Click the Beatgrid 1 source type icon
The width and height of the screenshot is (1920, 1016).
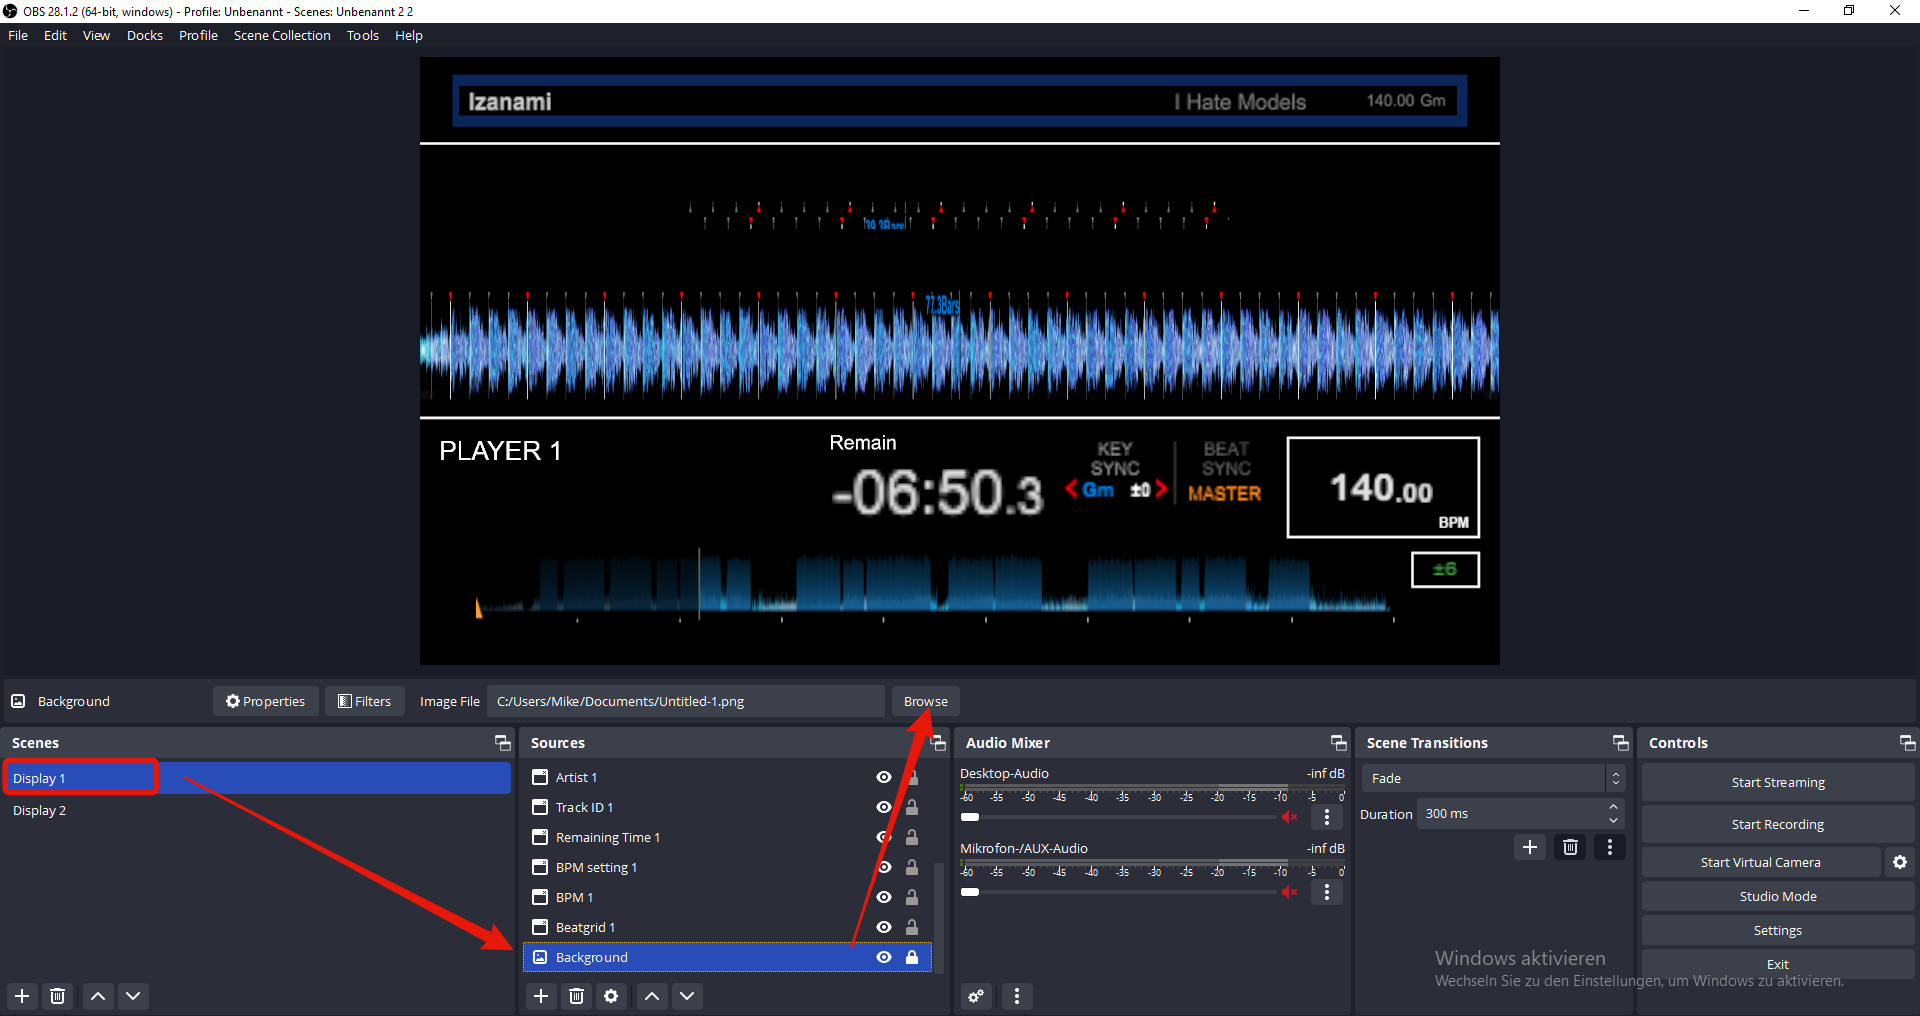point(540,927)
